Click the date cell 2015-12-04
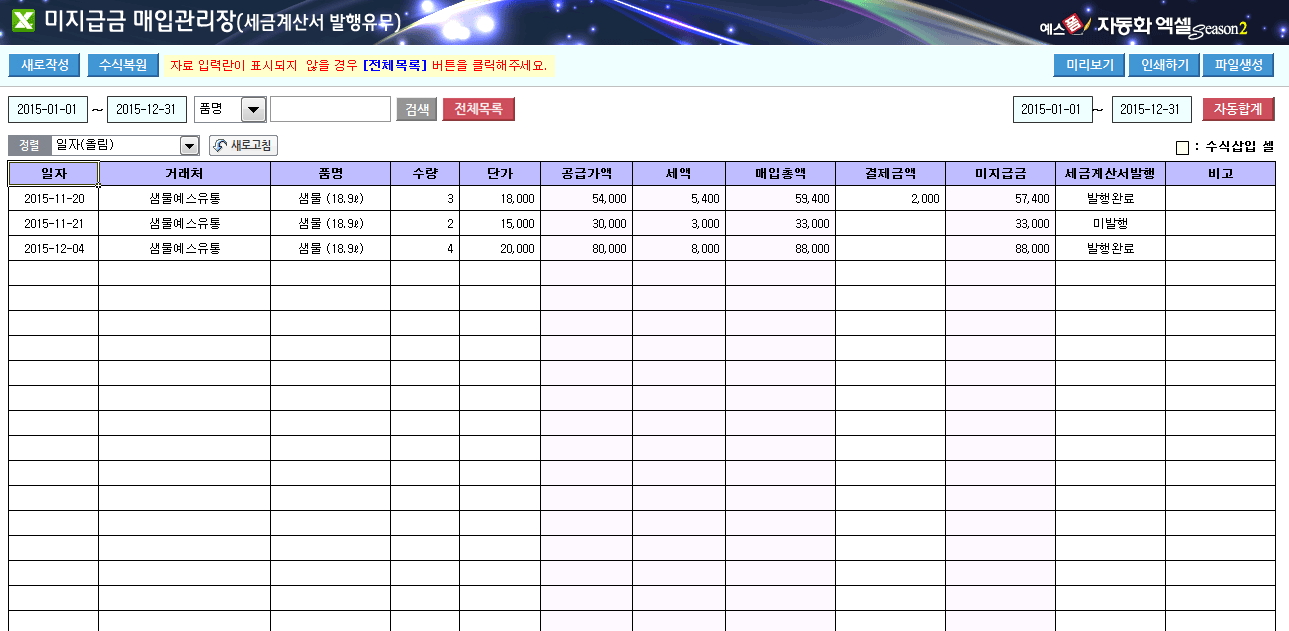The height and width of the screenshot is (631, 1289). click(54, 248)
